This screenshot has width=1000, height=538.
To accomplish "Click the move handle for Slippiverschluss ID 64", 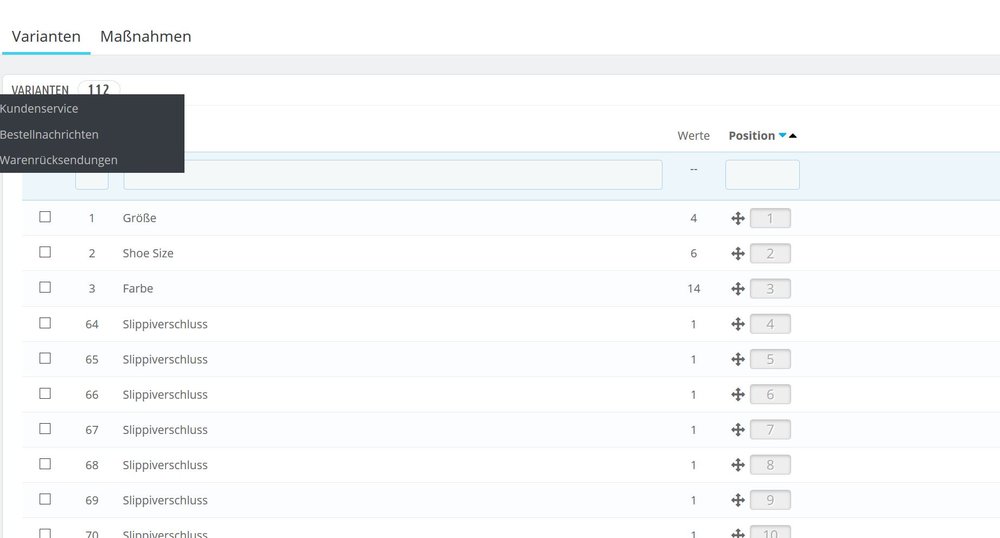I will tap(738, 324).
